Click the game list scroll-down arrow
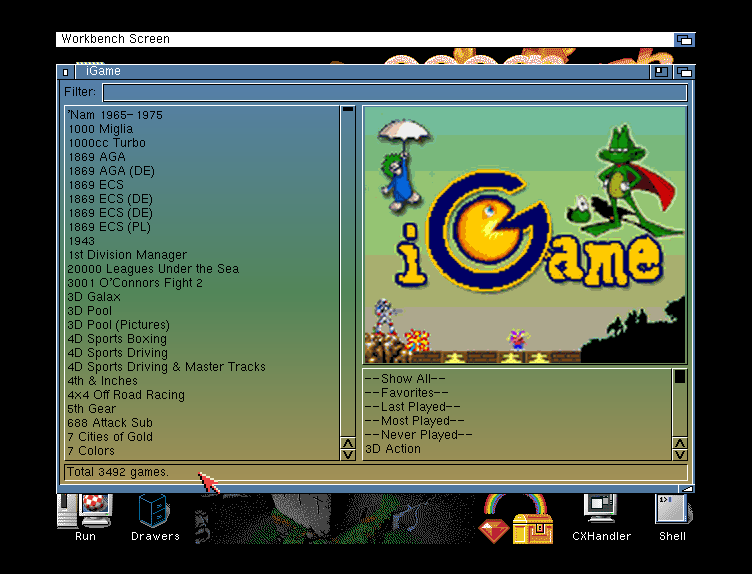The height and width of the screenshot is (574, 752). tap(348, 455)
